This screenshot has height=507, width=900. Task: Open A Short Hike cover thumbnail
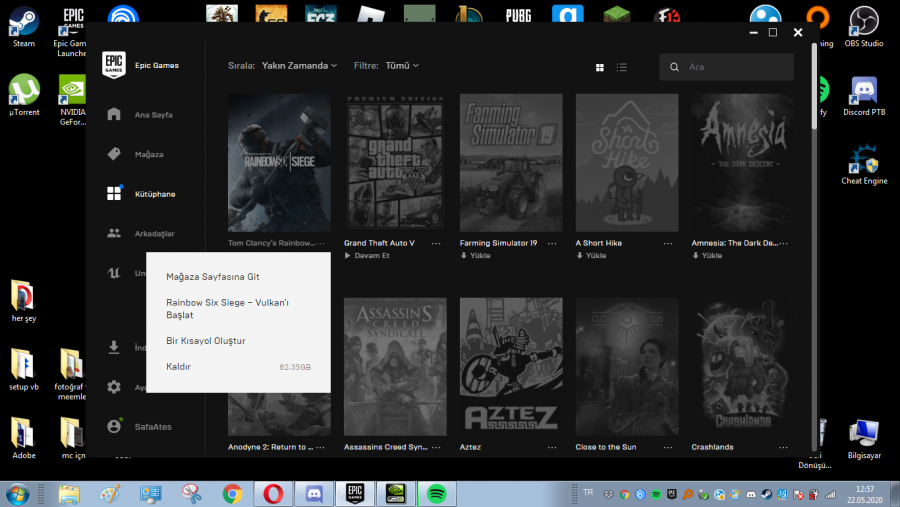click(x=627, y=162)
